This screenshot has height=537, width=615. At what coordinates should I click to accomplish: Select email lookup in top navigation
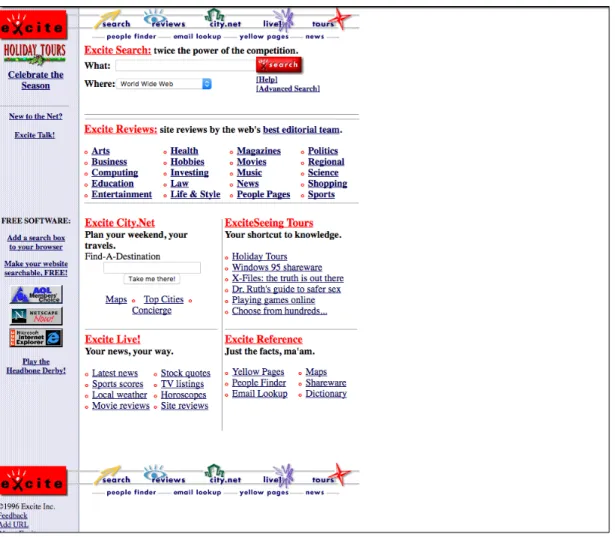pyautogui.click(x=197, y=36)
